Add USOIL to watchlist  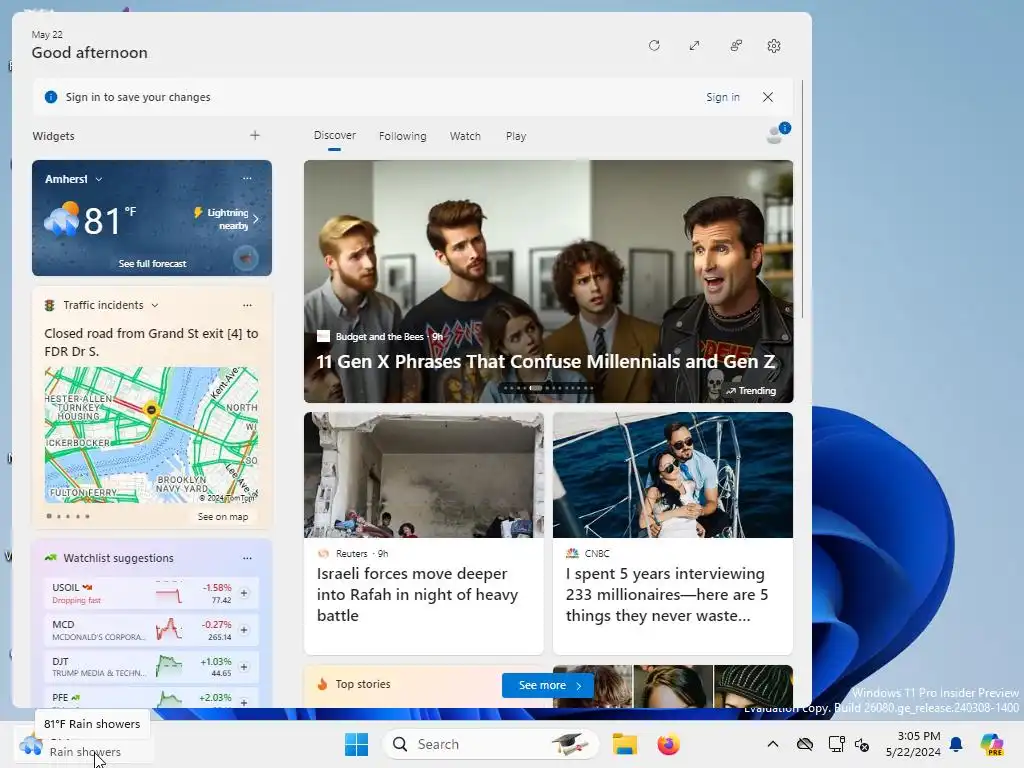pyautogui.click(x=244, y=593)
